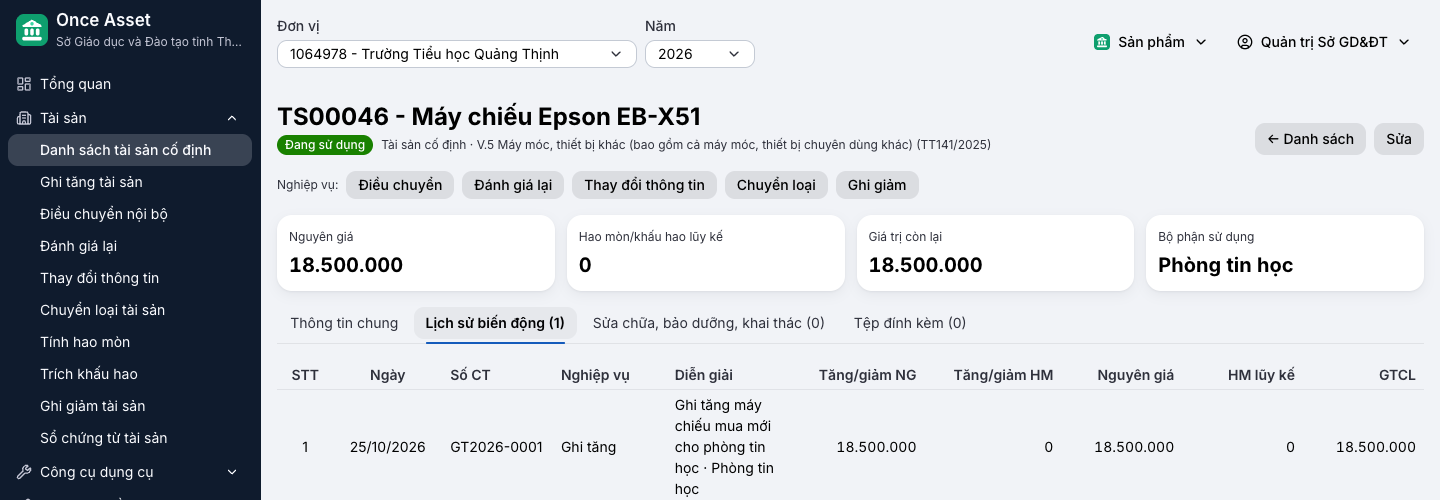Viewport: 1440px width, 500px height.
Task: Switch to Thông tin chung tab
Action: [344, 323]
